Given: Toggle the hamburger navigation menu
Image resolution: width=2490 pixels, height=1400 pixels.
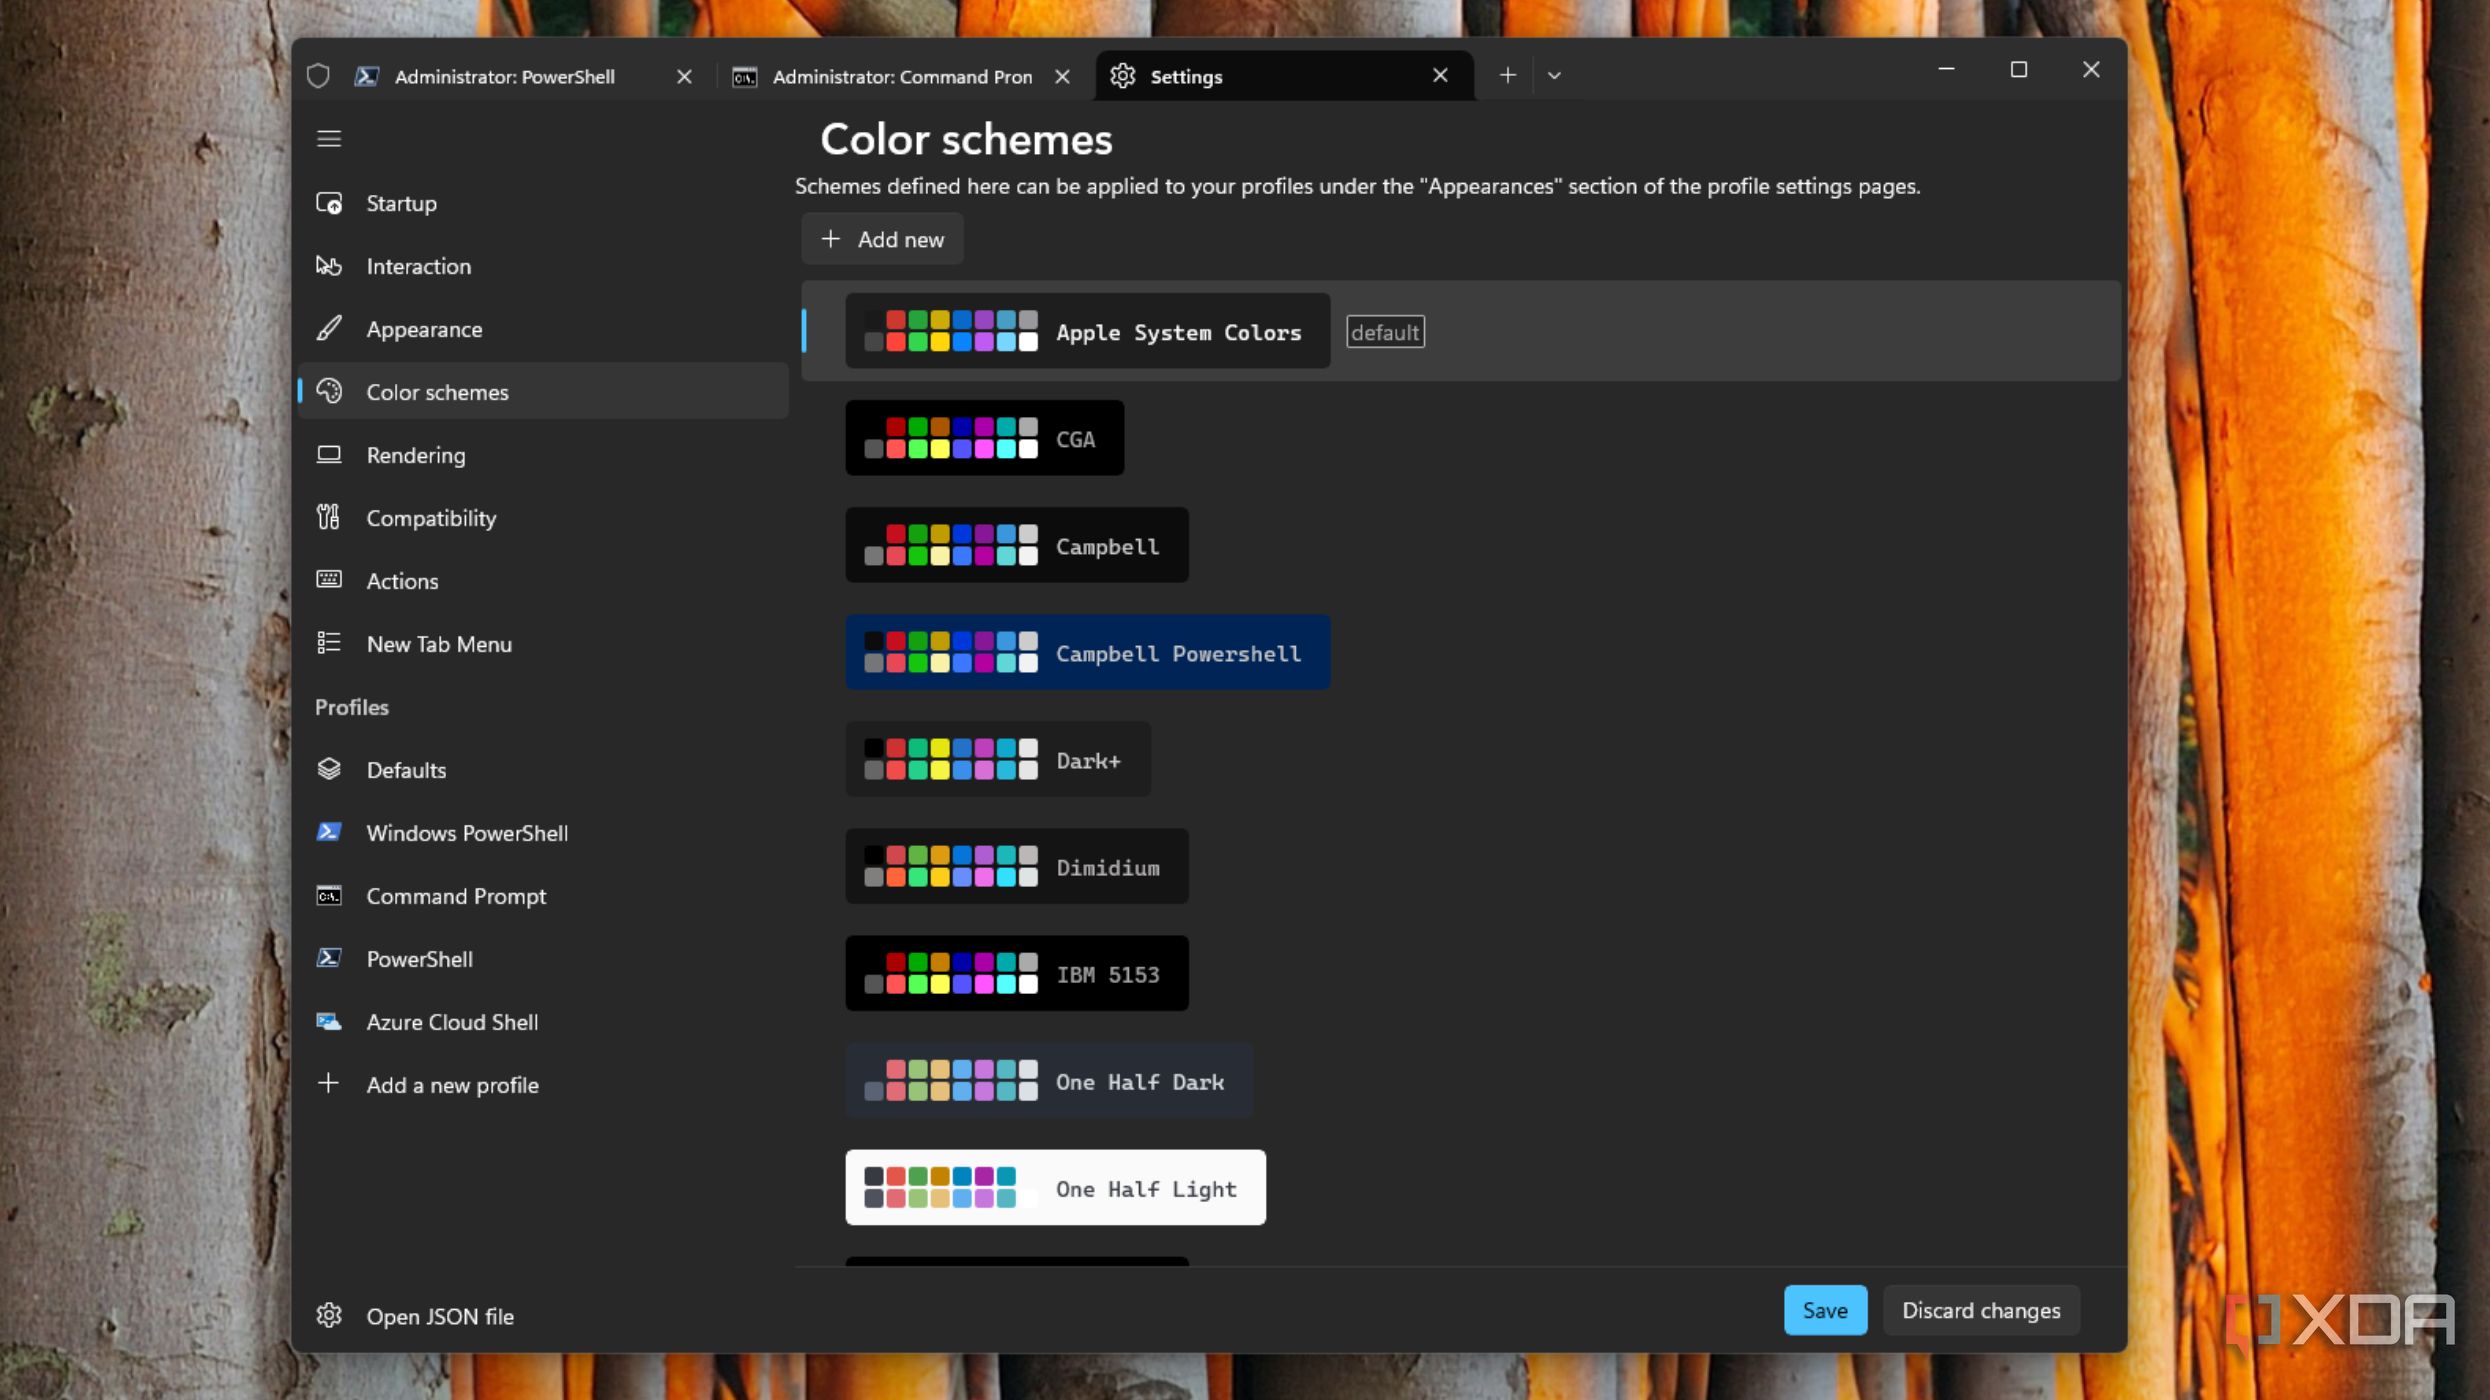Looking at the screenshot, I should coord(329,139).
